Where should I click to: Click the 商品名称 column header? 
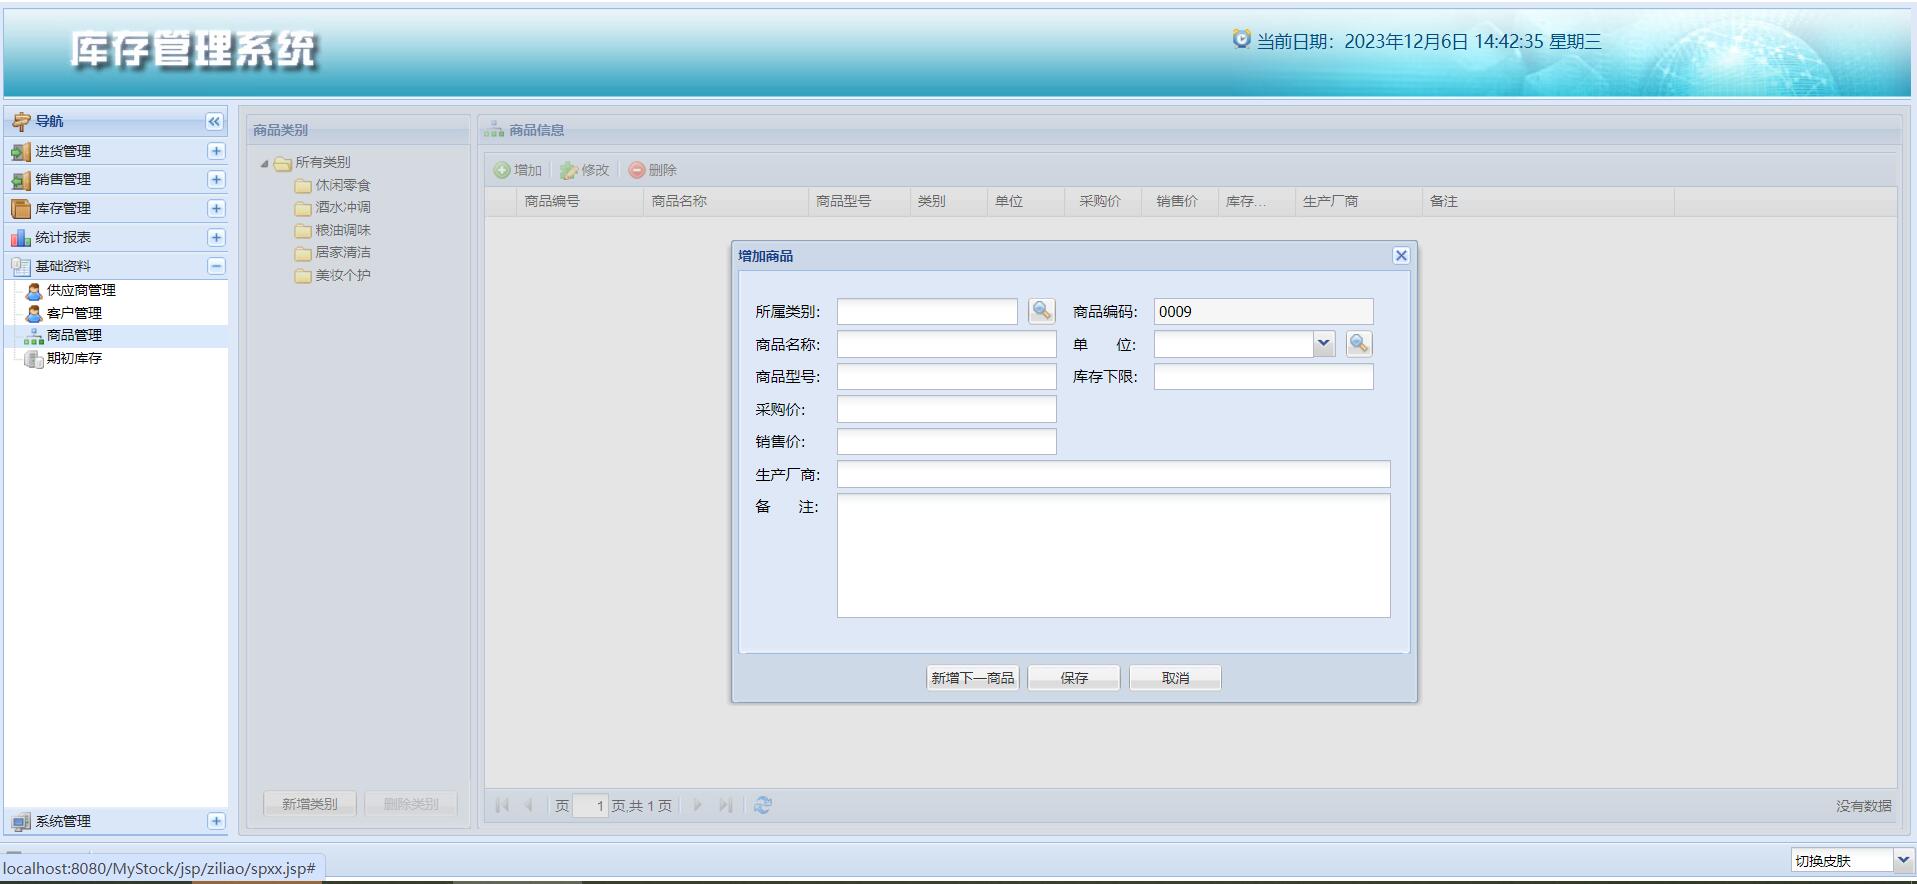(x=726, y=201)
